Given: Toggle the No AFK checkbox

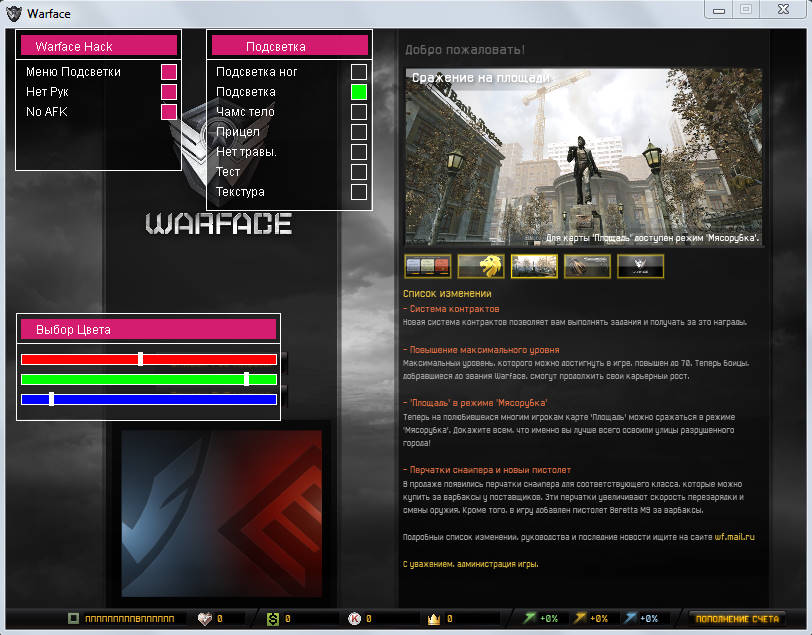Looking at the screenshot, I should (169, 112).
